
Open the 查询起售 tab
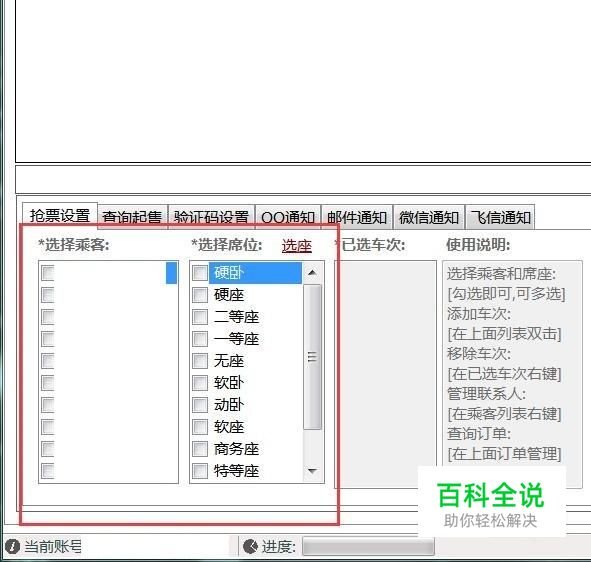tap(132, 217)
